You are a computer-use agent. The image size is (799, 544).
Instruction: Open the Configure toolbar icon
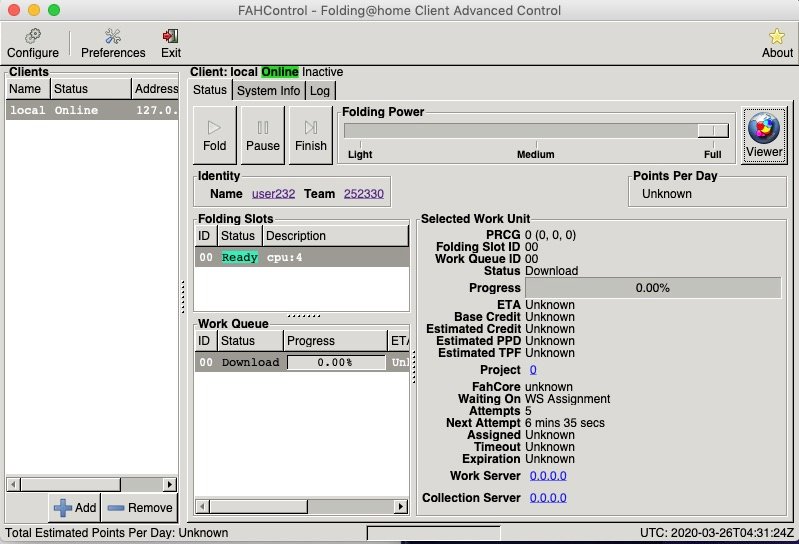click(33, 43)
